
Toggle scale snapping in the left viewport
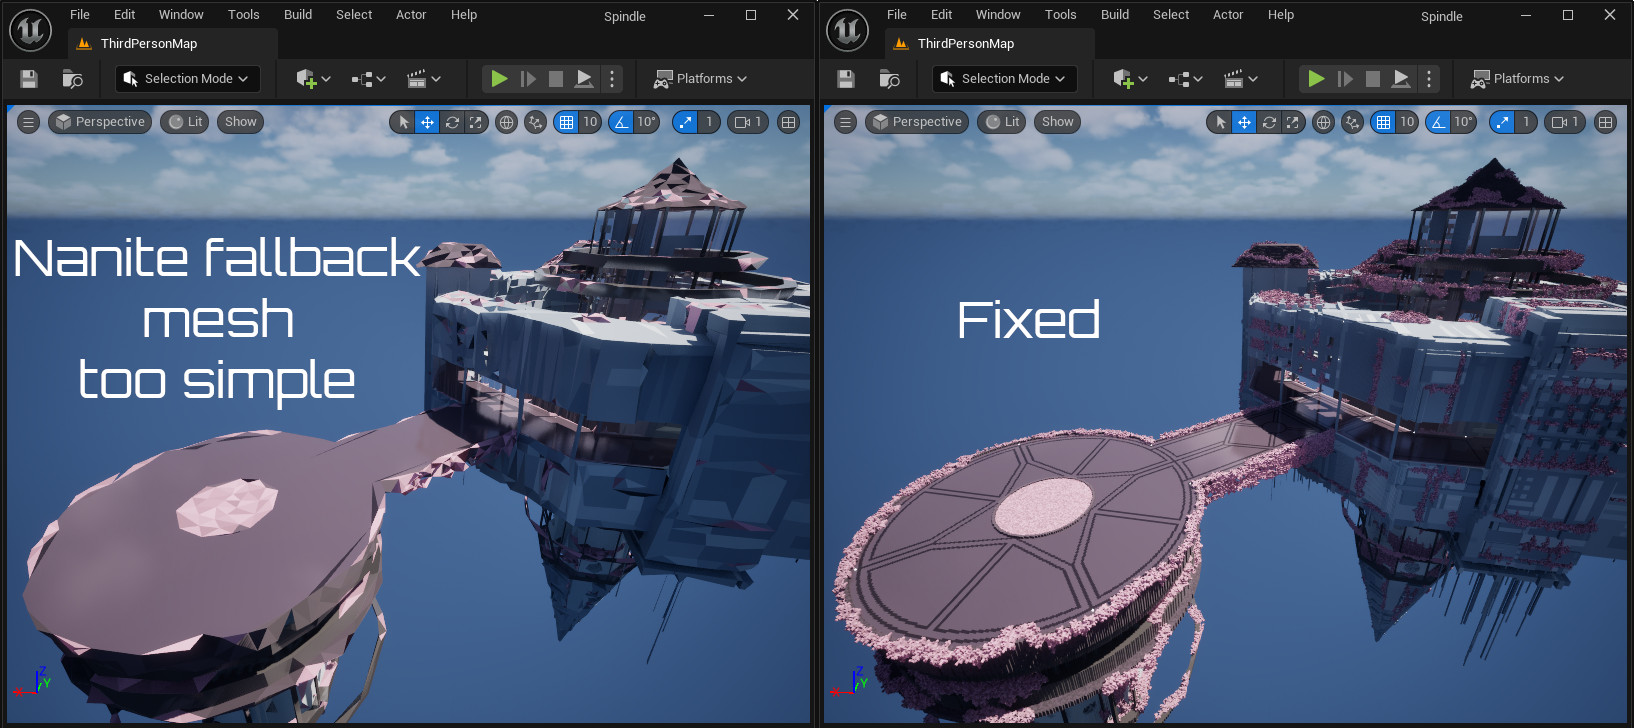coord(685,122)
